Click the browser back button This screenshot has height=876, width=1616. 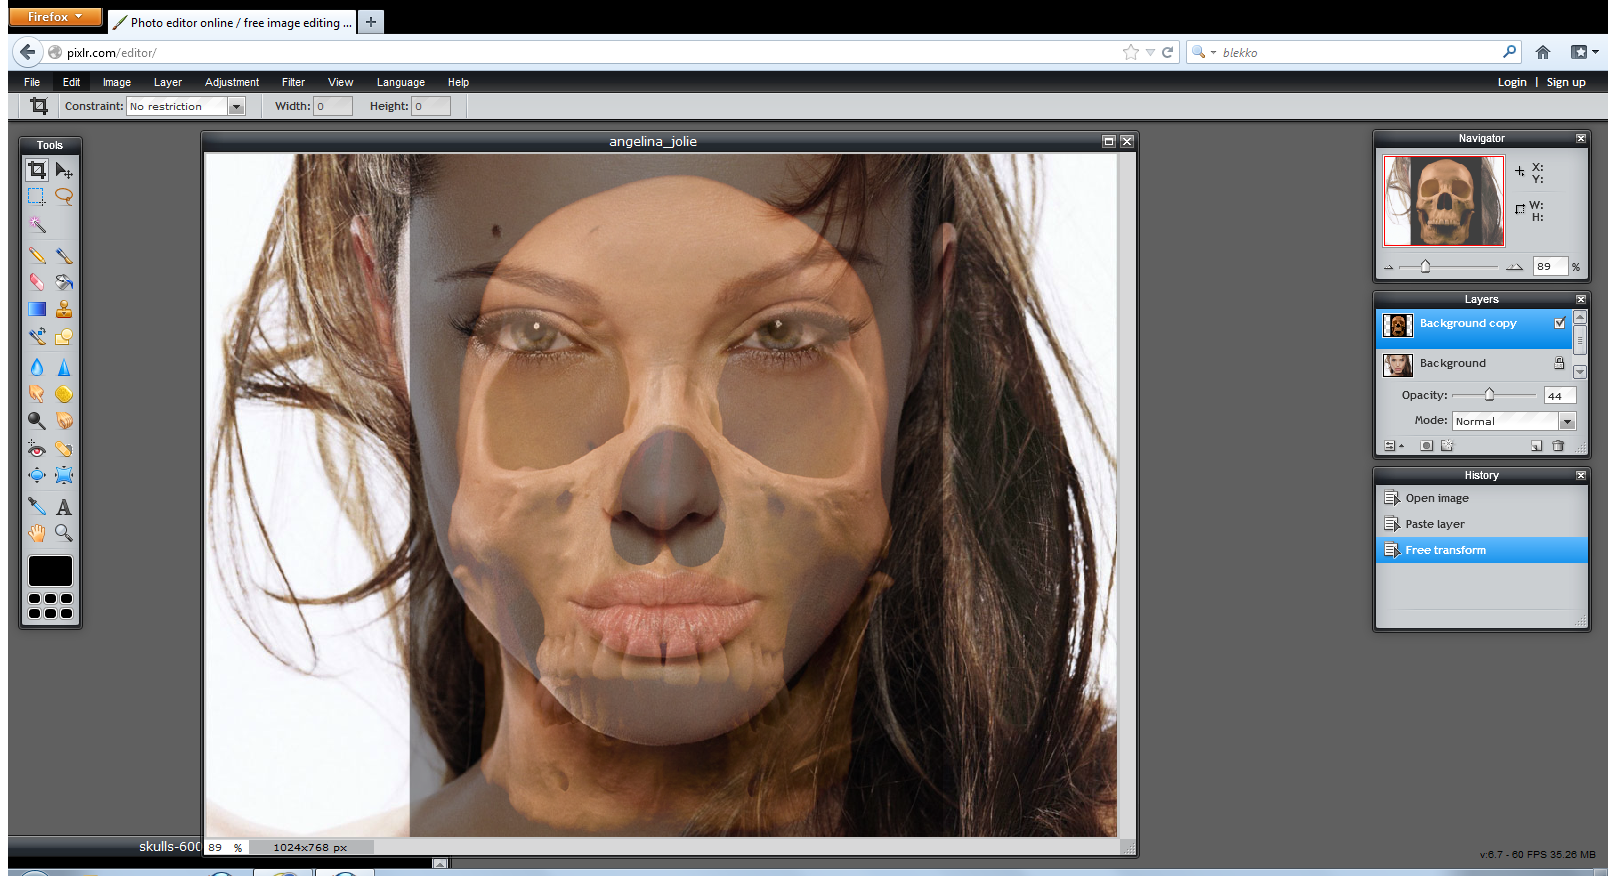click(28, 52)
